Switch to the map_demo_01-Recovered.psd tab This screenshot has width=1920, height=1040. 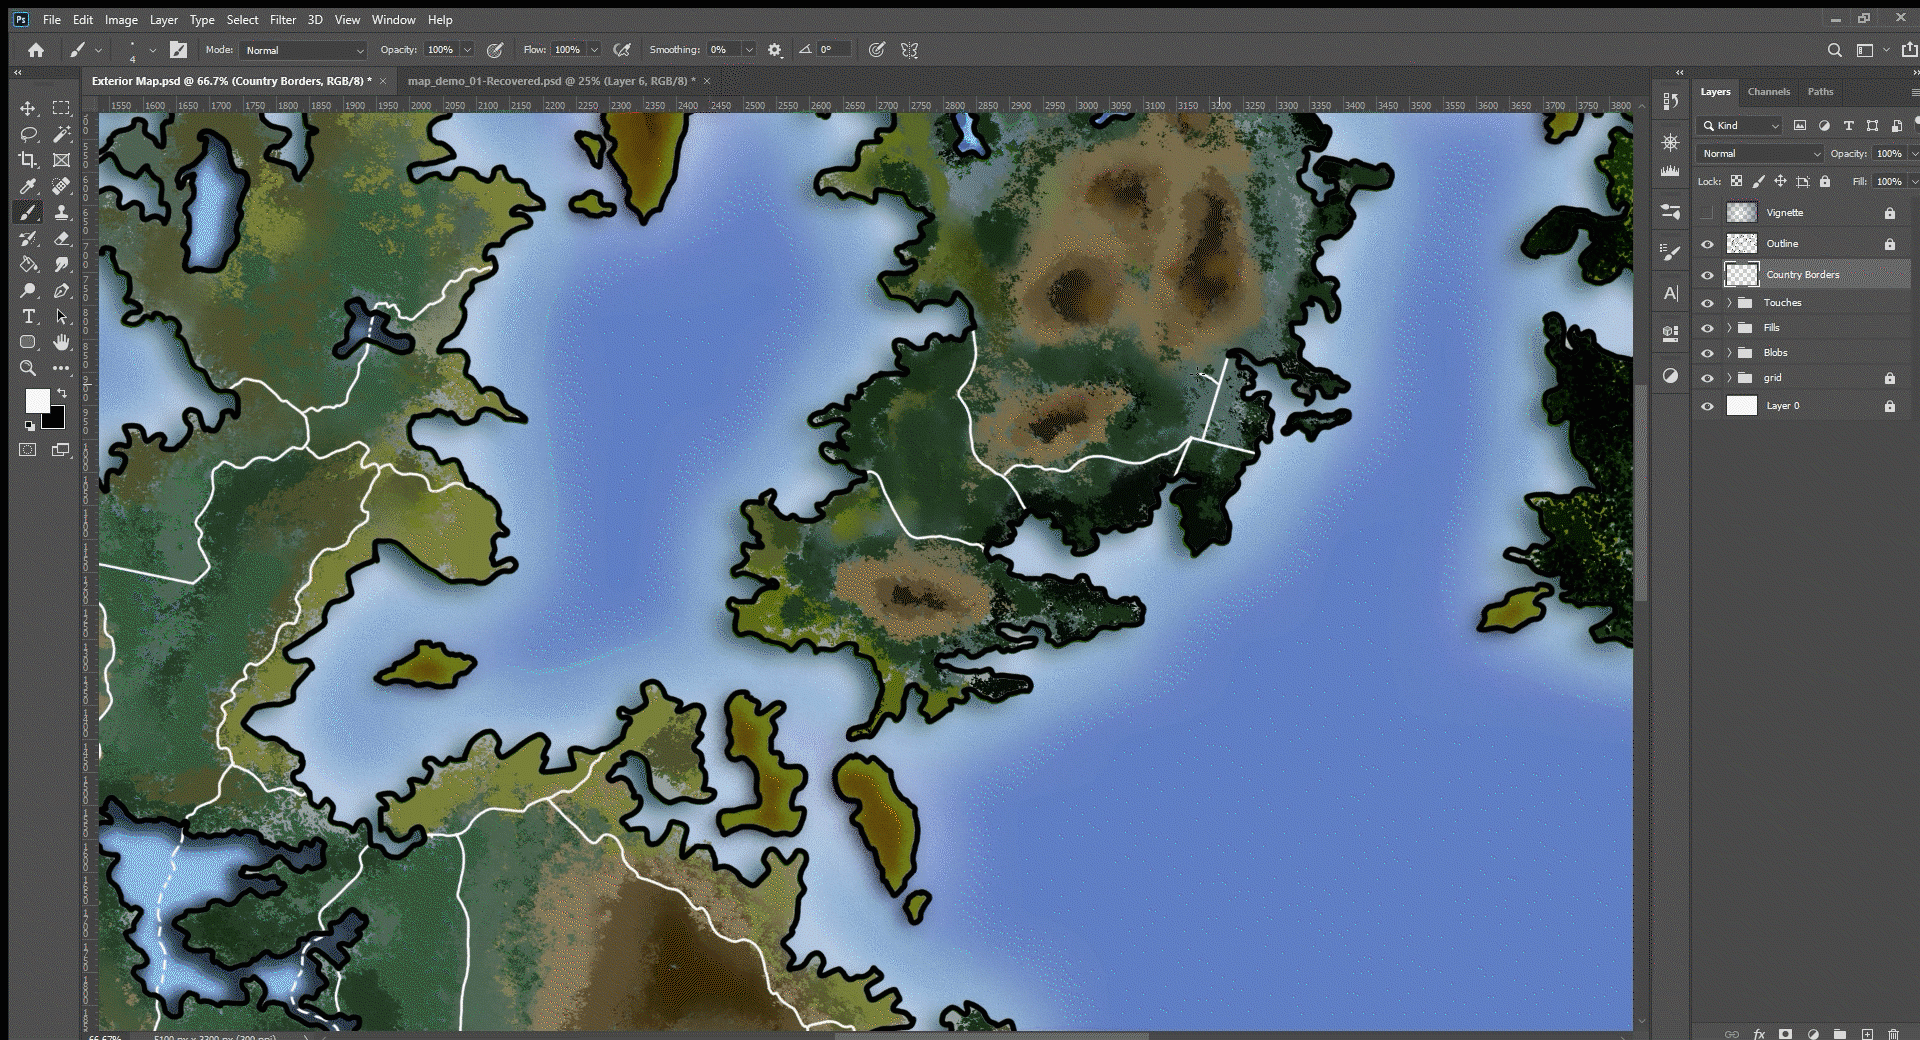coord(551,81)
